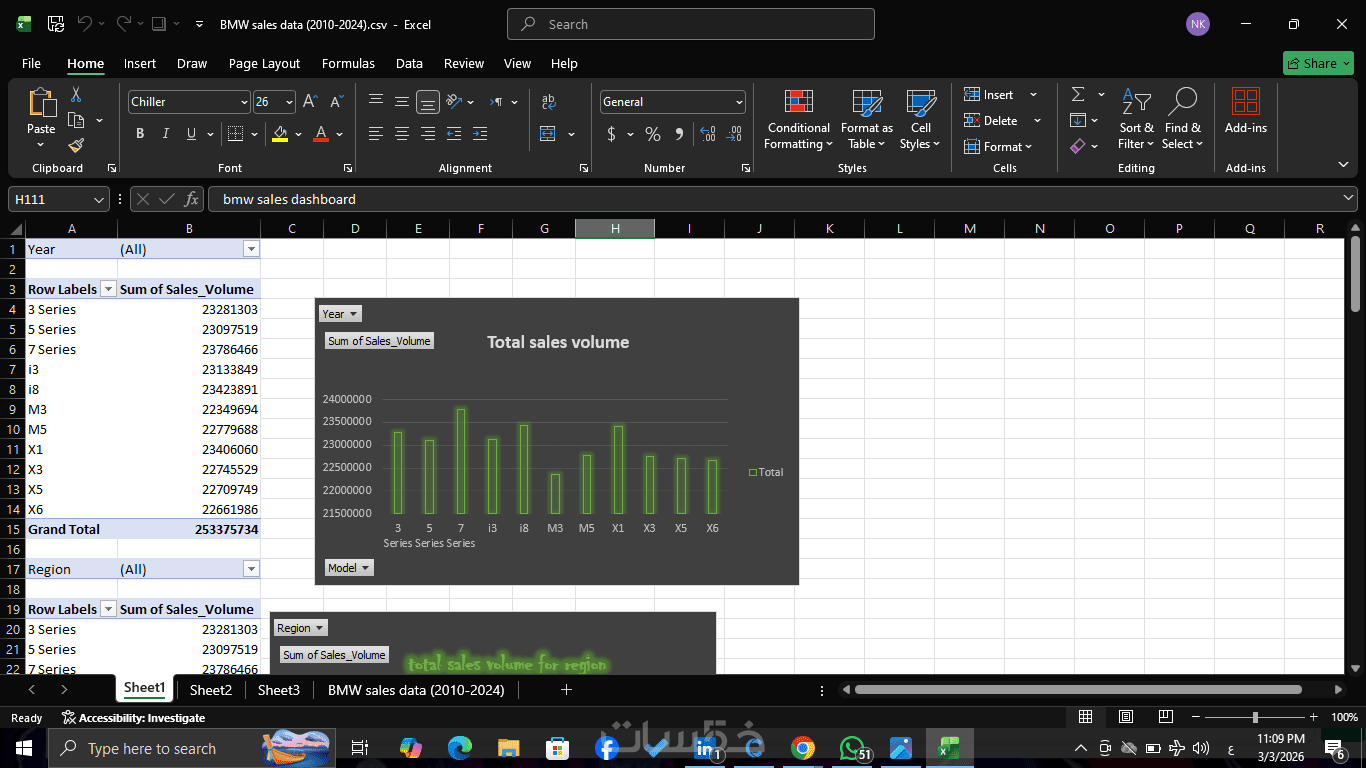Align text to the right

click(428, 134)
